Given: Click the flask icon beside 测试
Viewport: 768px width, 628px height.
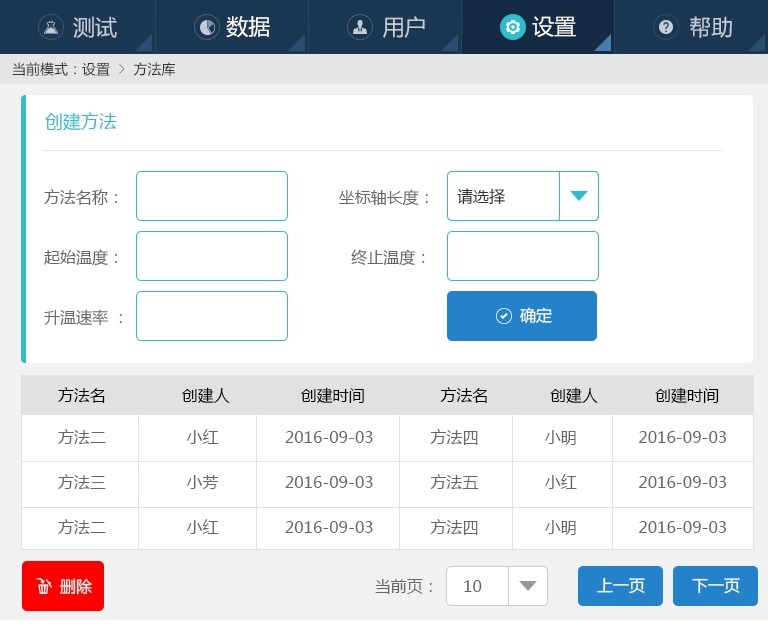Looking at the screenshot, I should [x=51, y=27].
